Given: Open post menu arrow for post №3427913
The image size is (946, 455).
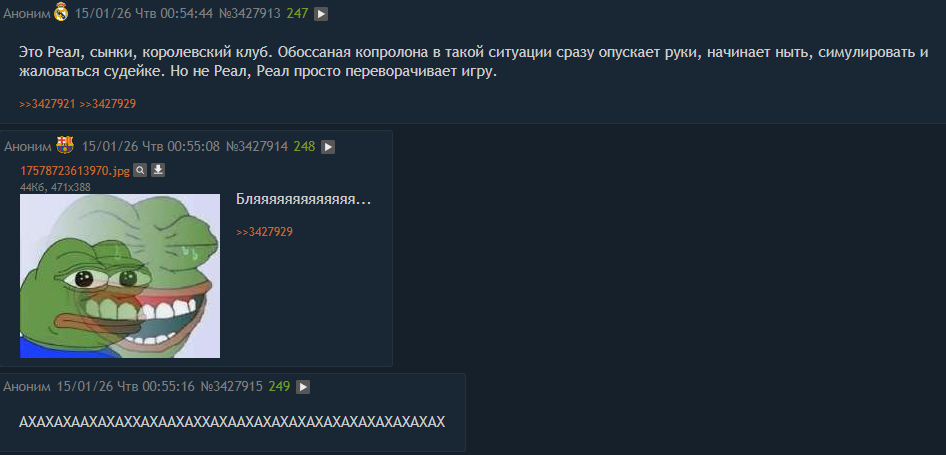Looking at the screenshot, I should tap(321, 14).
